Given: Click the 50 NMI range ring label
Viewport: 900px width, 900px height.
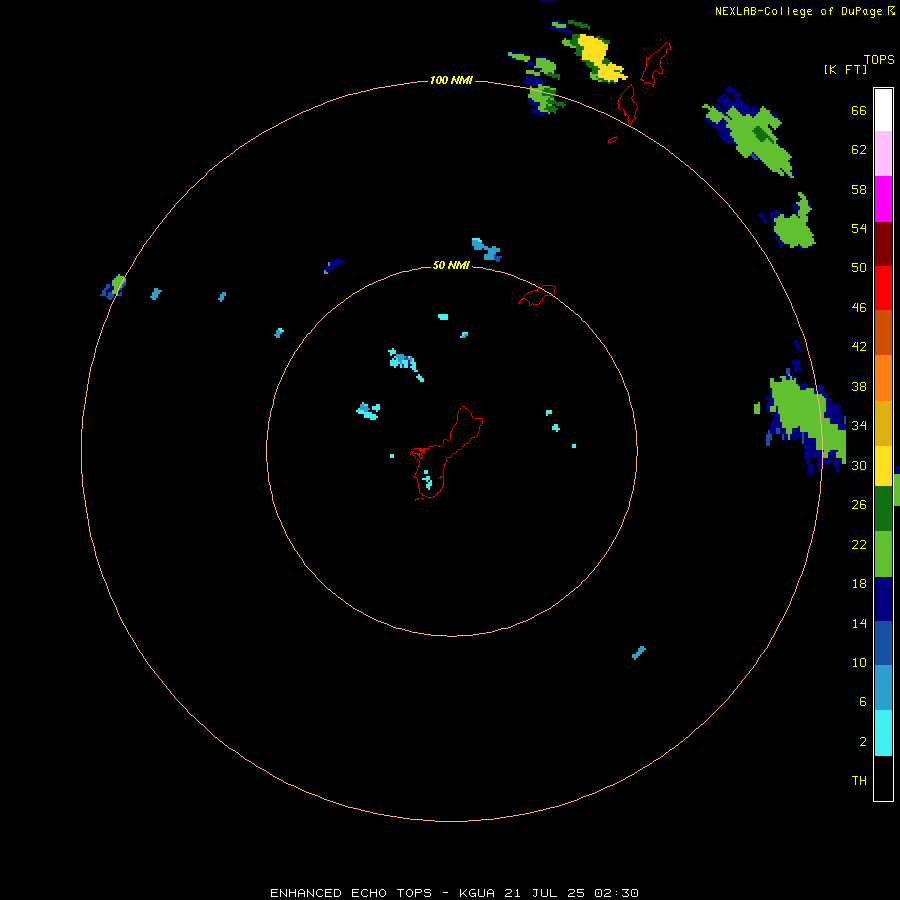Looking at the screenshot, I should (x=451, y=265).
